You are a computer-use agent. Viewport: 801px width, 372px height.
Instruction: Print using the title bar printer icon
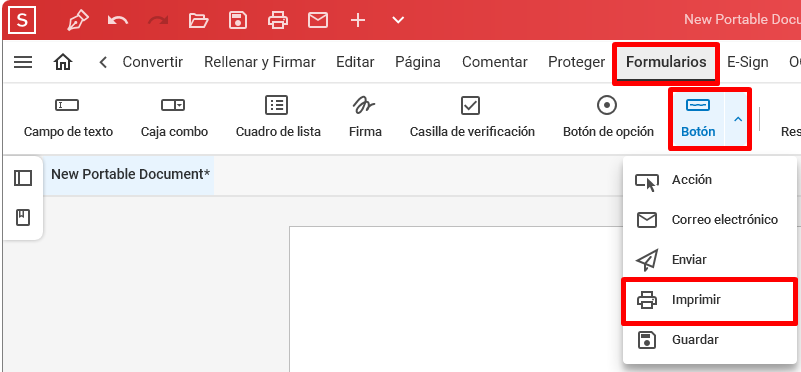pyautogui.click(x=278, y=20)
